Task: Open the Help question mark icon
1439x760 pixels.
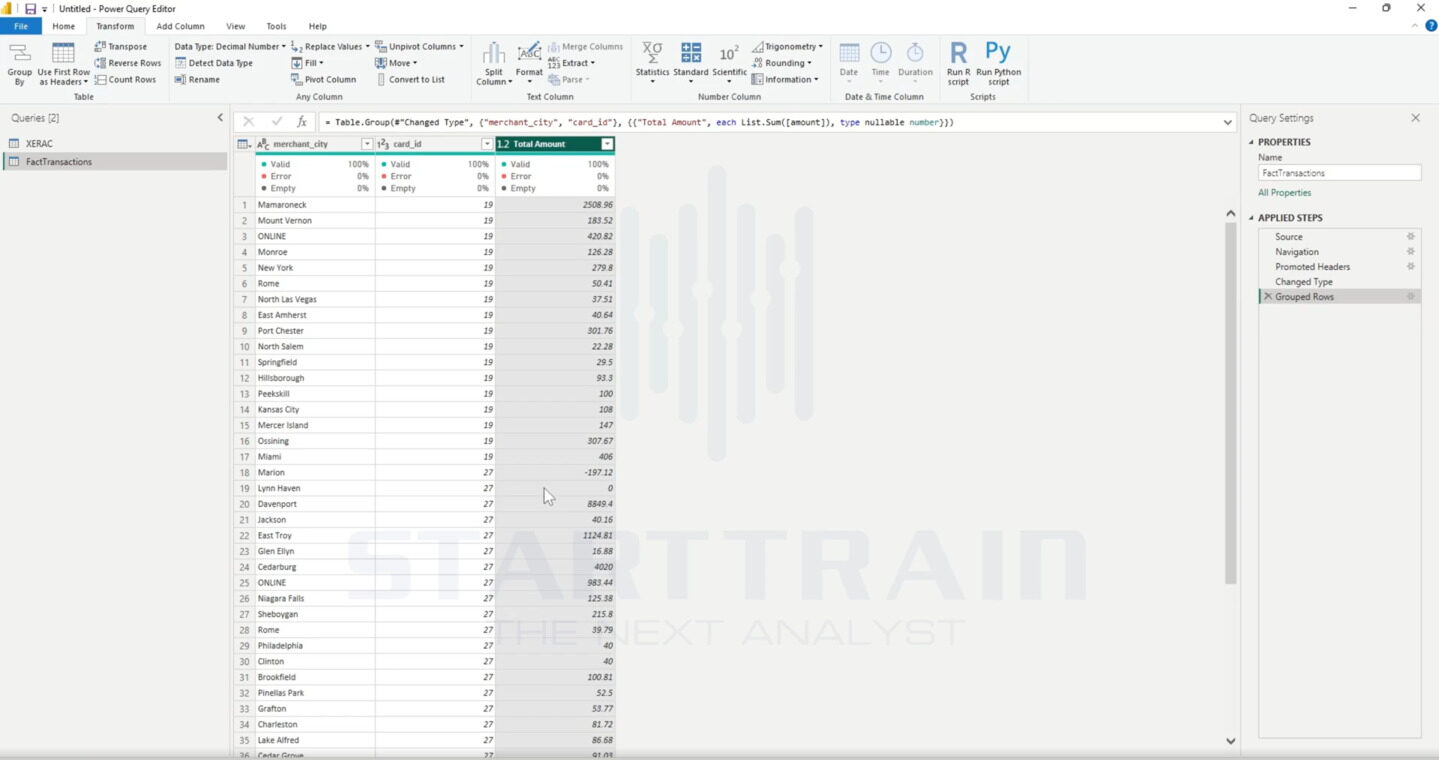Action: (1429, 26)
